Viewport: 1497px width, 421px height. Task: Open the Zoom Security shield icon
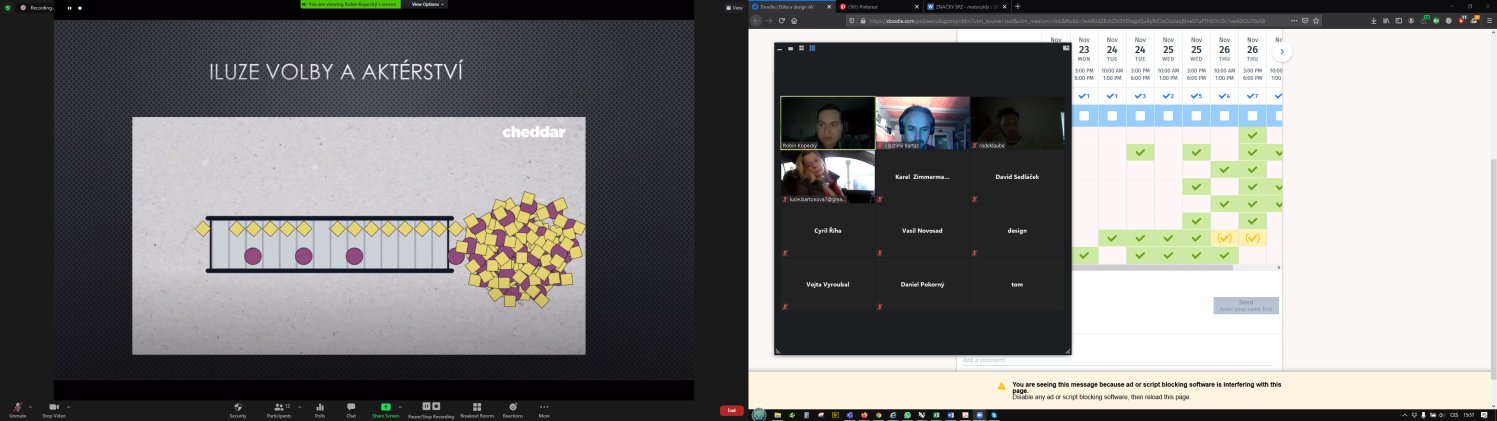click(238, 407)
